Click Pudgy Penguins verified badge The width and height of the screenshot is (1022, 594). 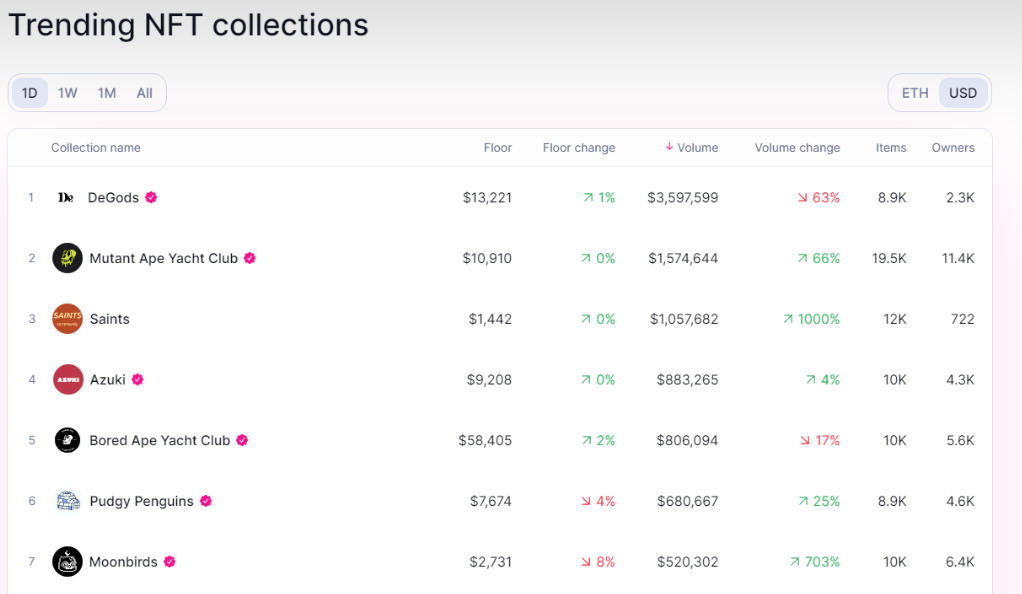tap(206, 501)
